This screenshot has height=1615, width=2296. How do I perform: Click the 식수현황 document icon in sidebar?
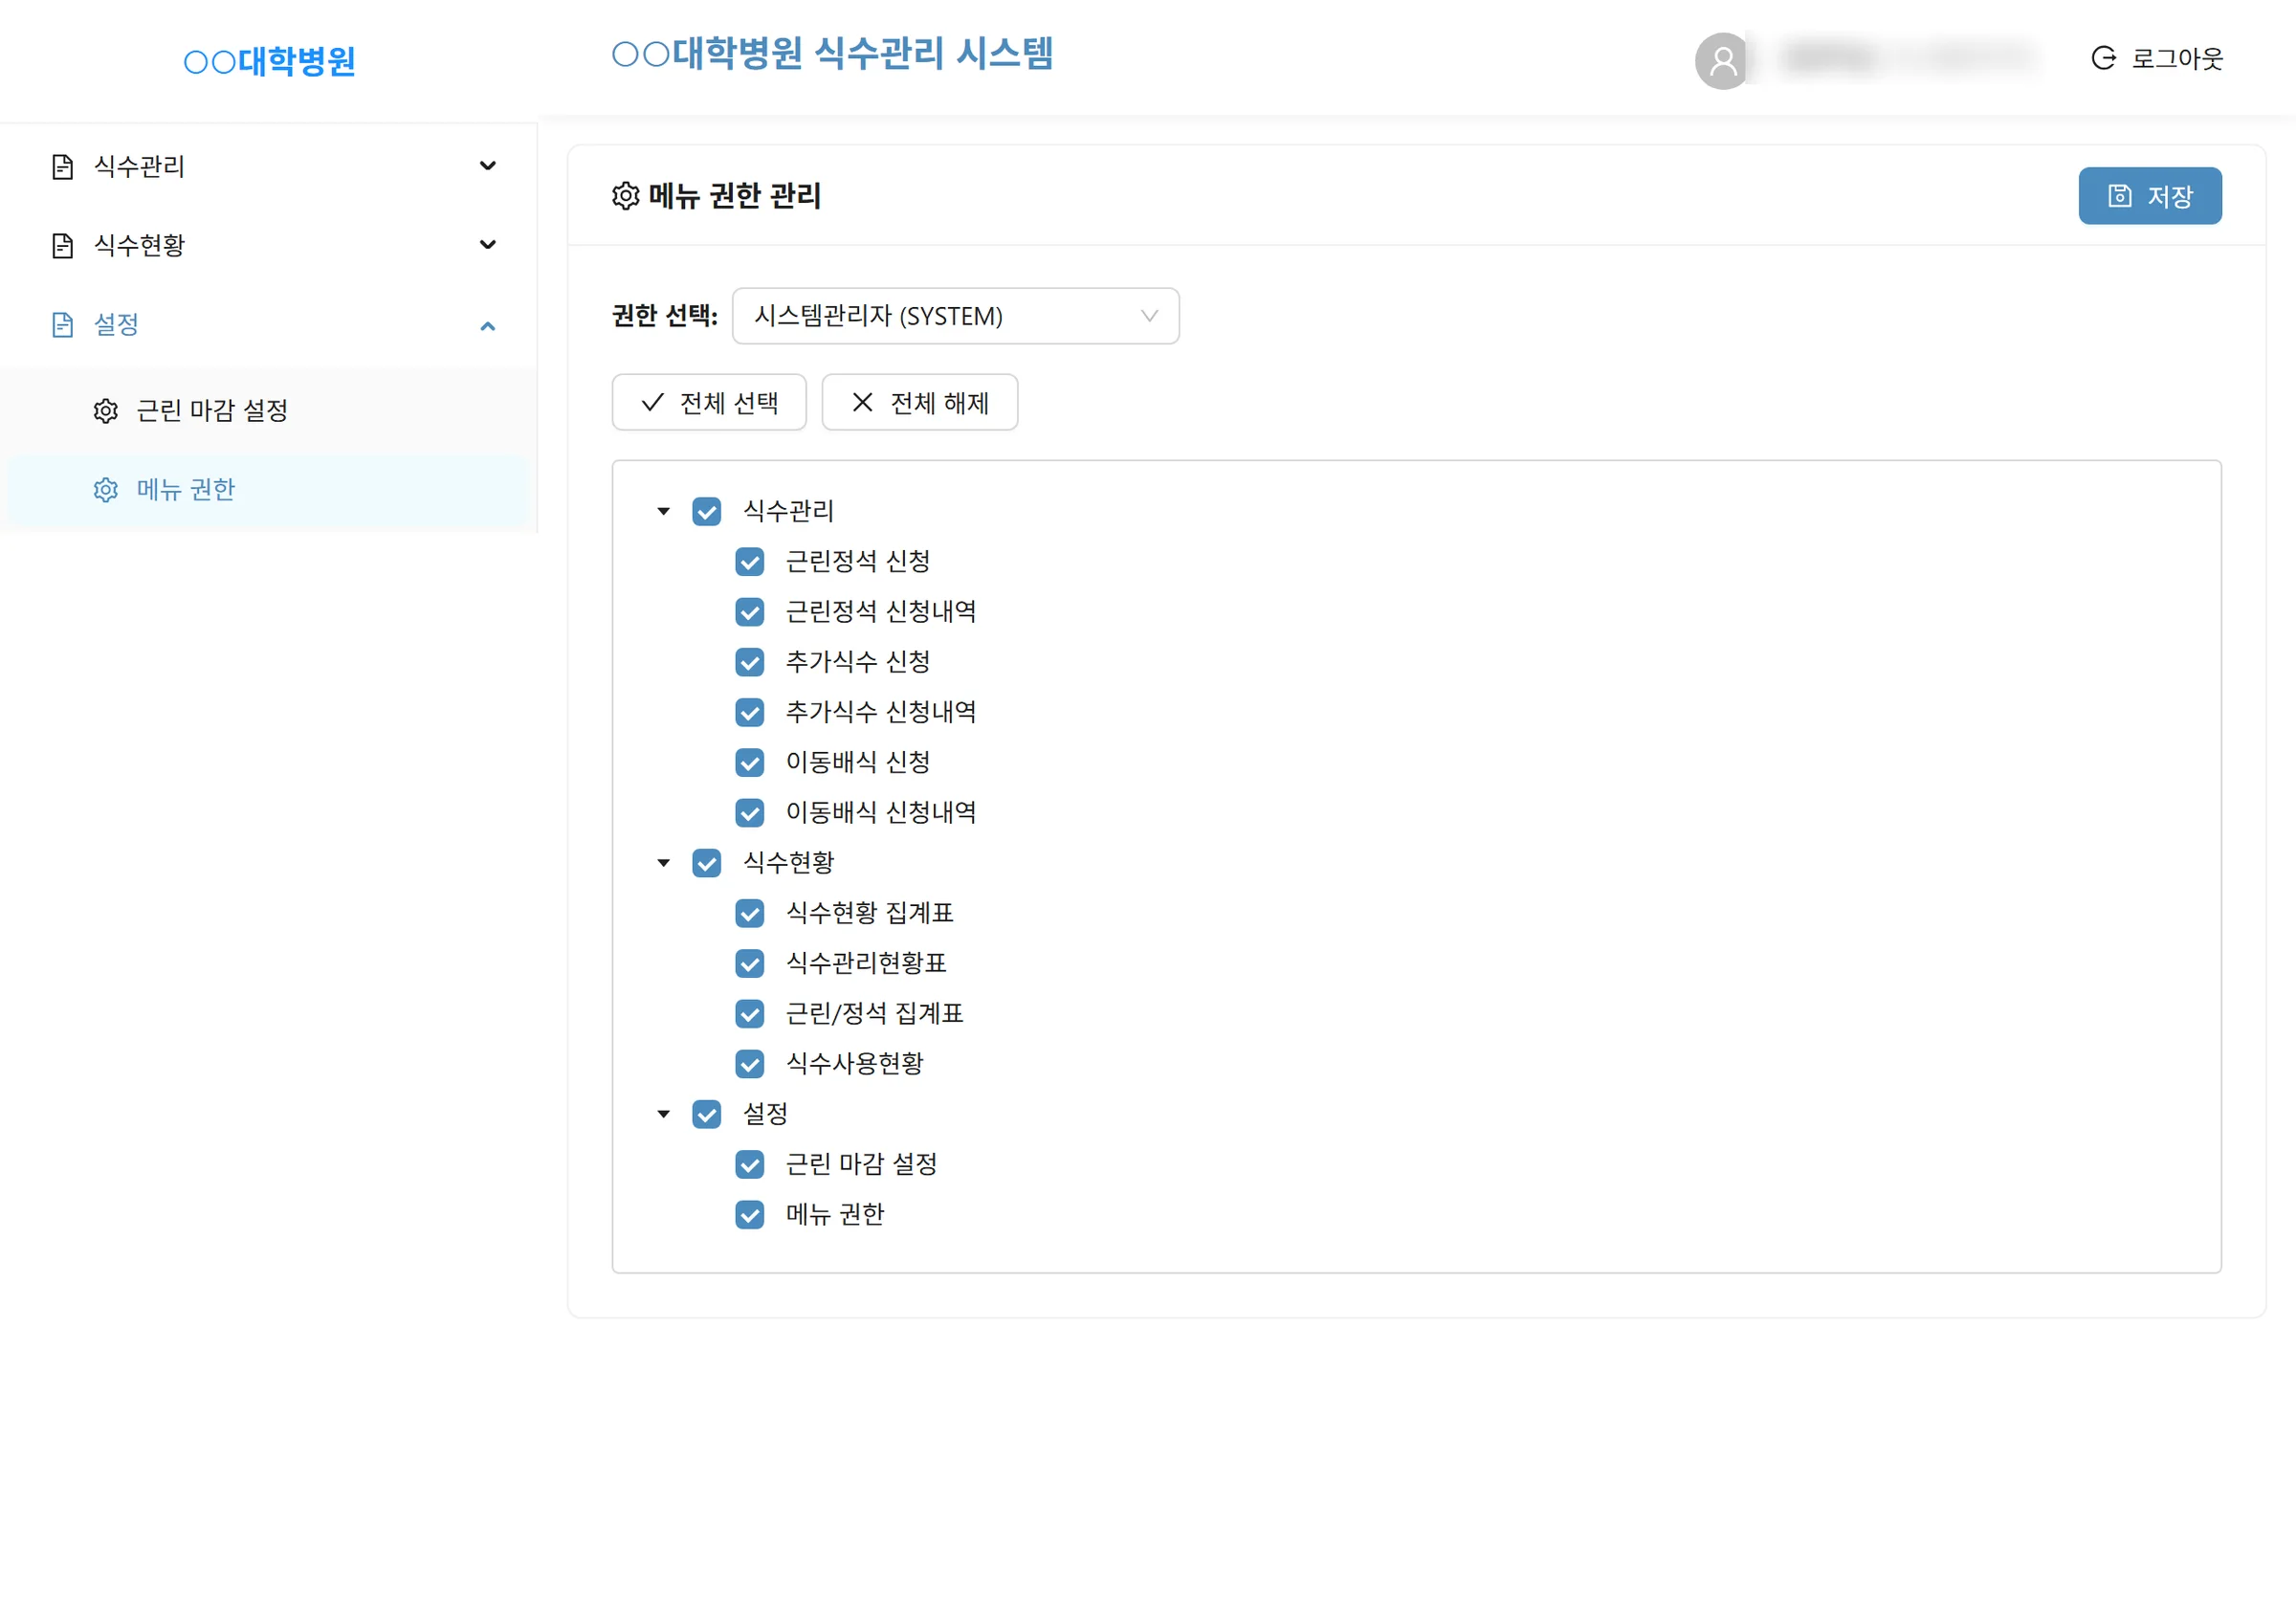pyautogui.click(x=62, y=246)
